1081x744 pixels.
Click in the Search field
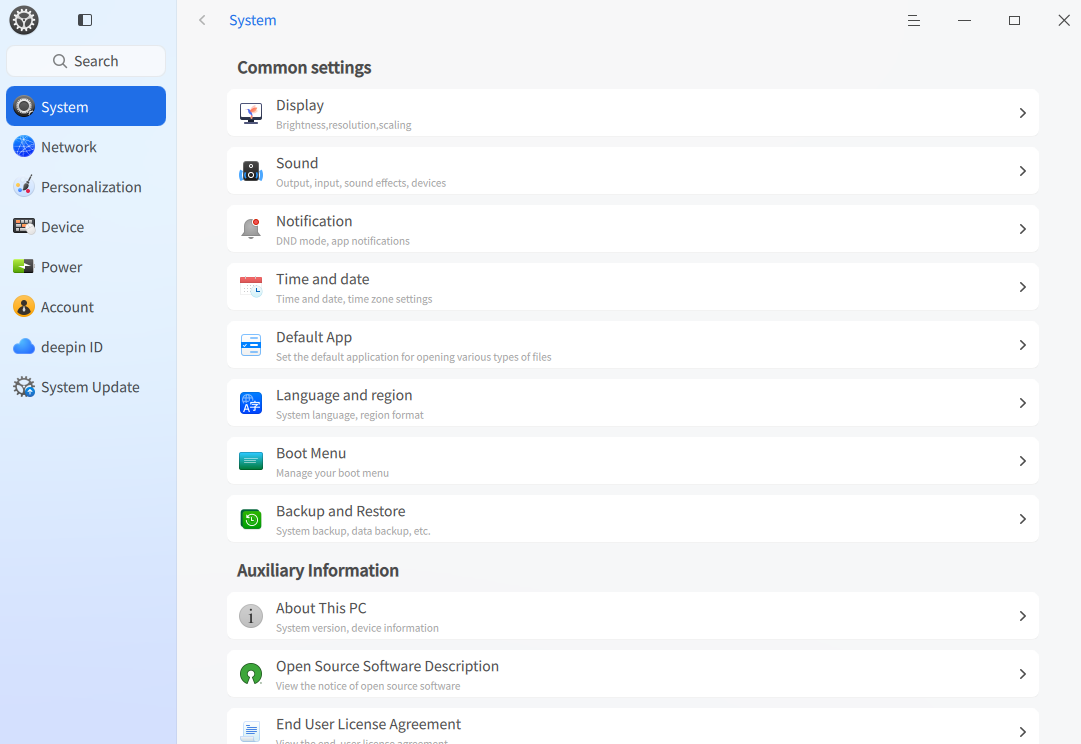86,61
